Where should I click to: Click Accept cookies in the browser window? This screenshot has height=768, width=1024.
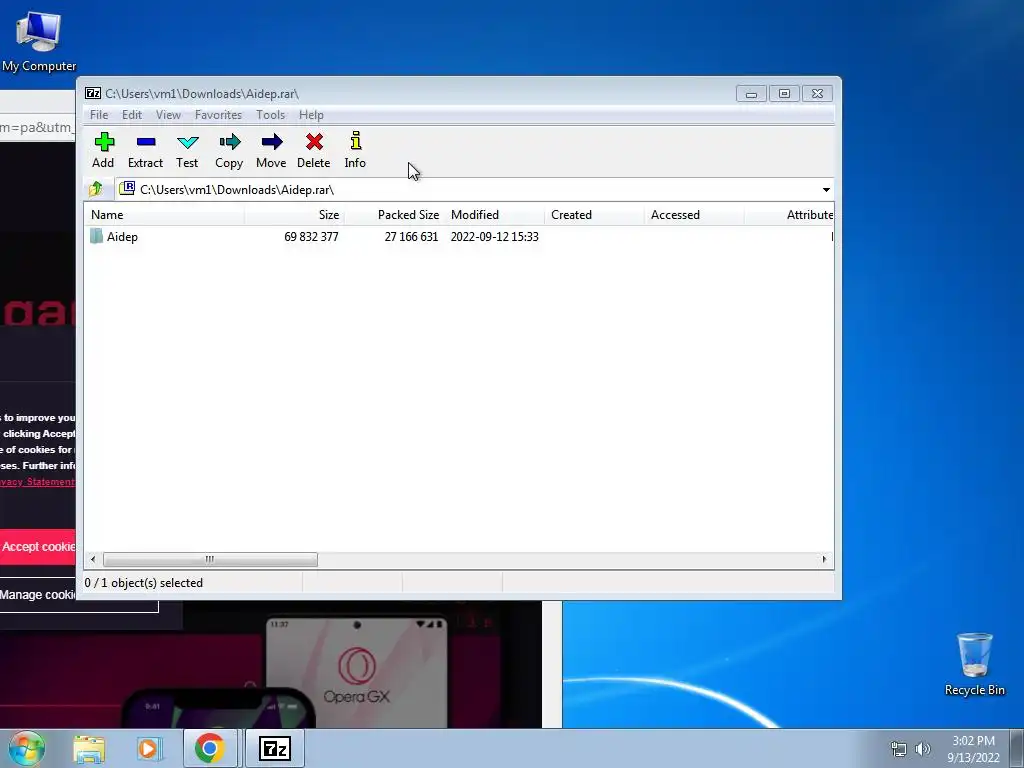(x=38, y=547)
